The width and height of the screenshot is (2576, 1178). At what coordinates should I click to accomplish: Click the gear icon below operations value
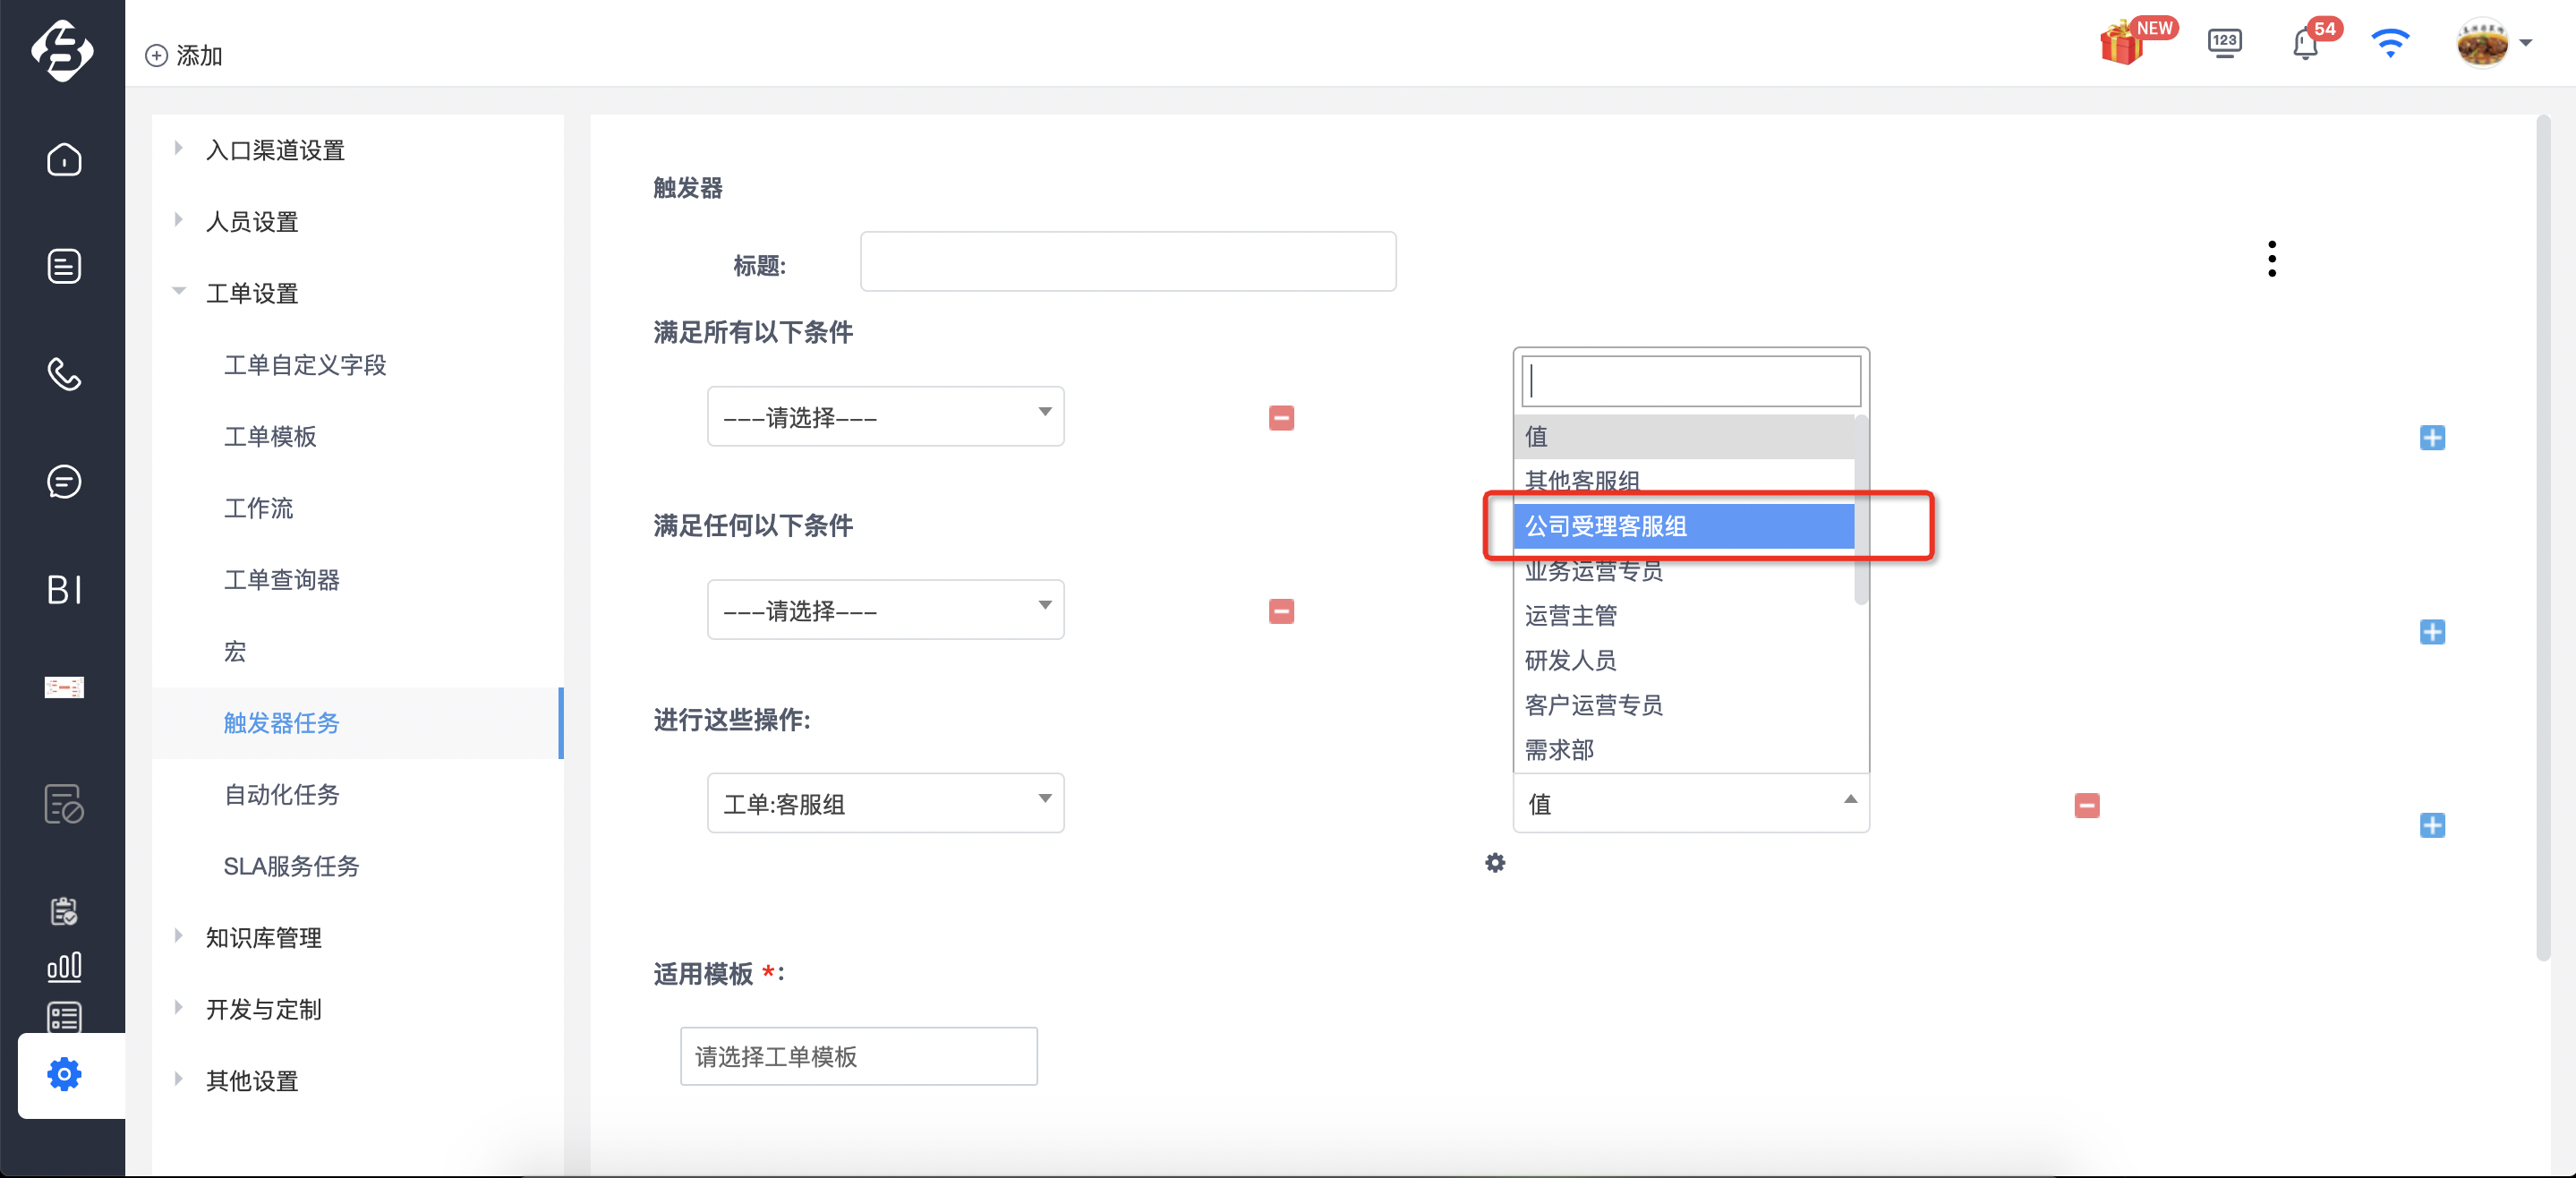coord(1494,862)
